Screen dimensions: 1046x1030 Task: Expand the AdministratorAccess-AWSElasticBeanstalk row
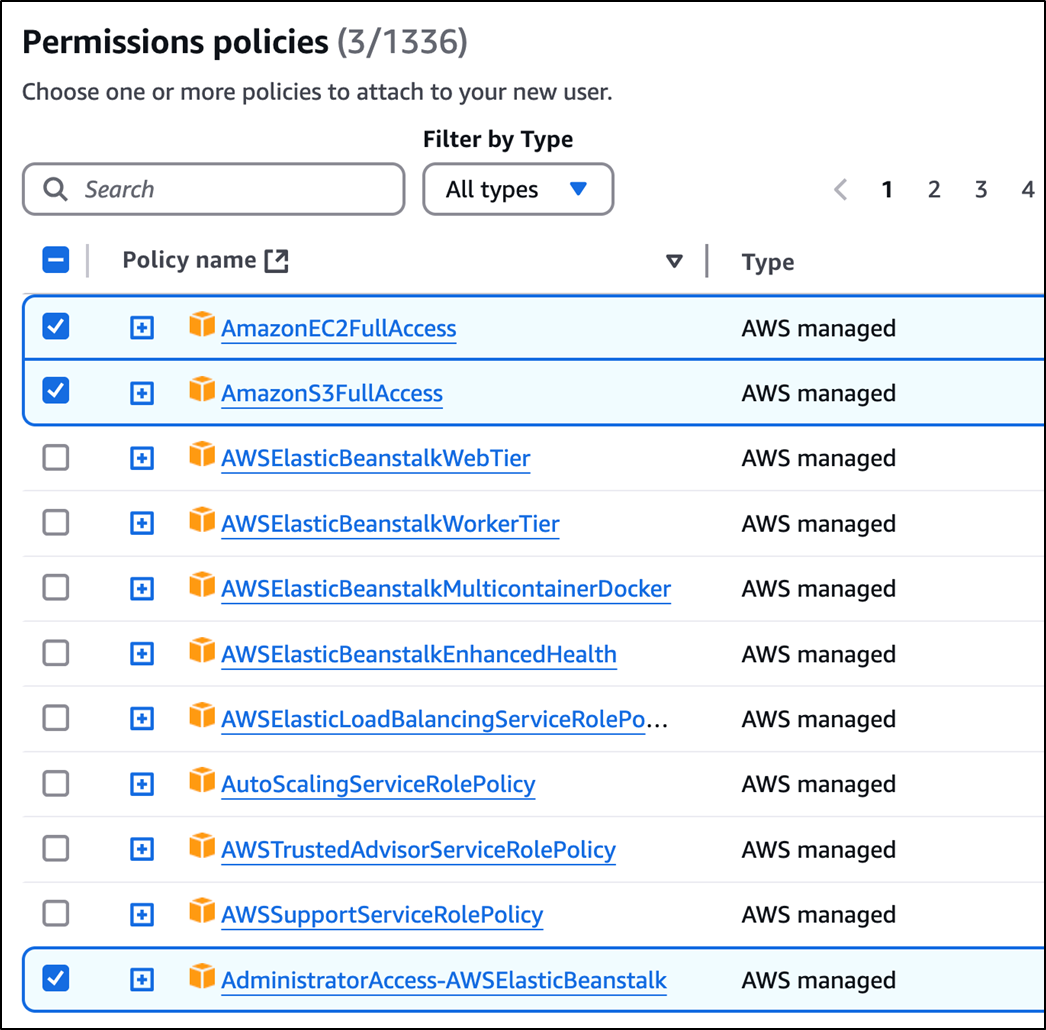point(141,980)
